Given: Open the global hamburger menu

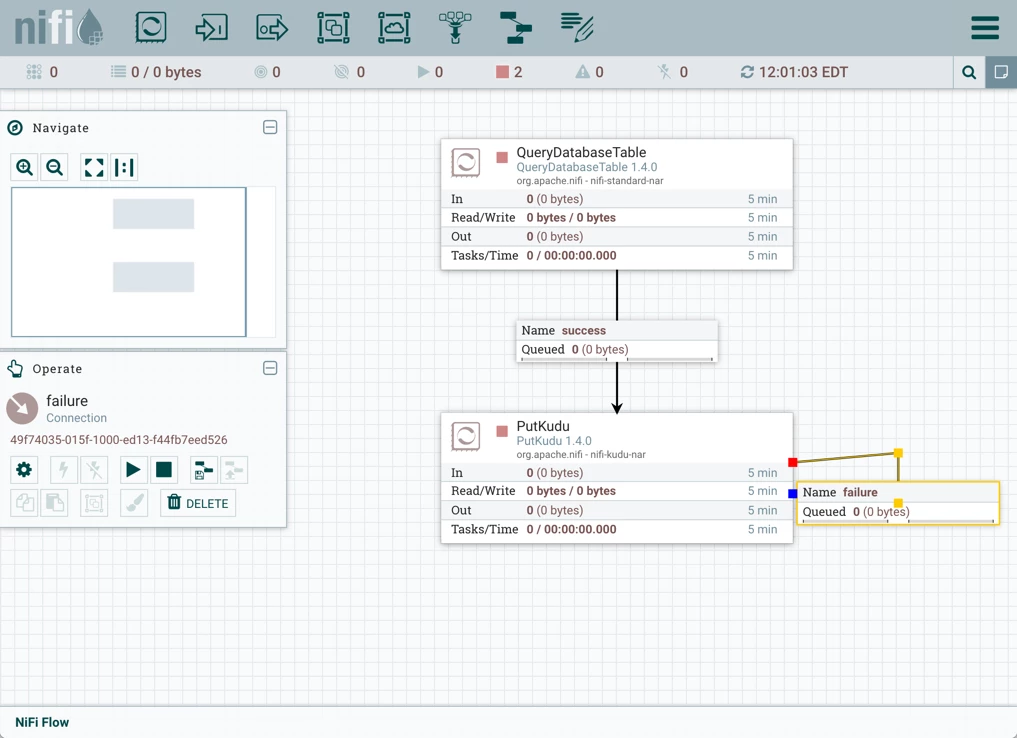Looking at the screenshot, I should (985, 28).
